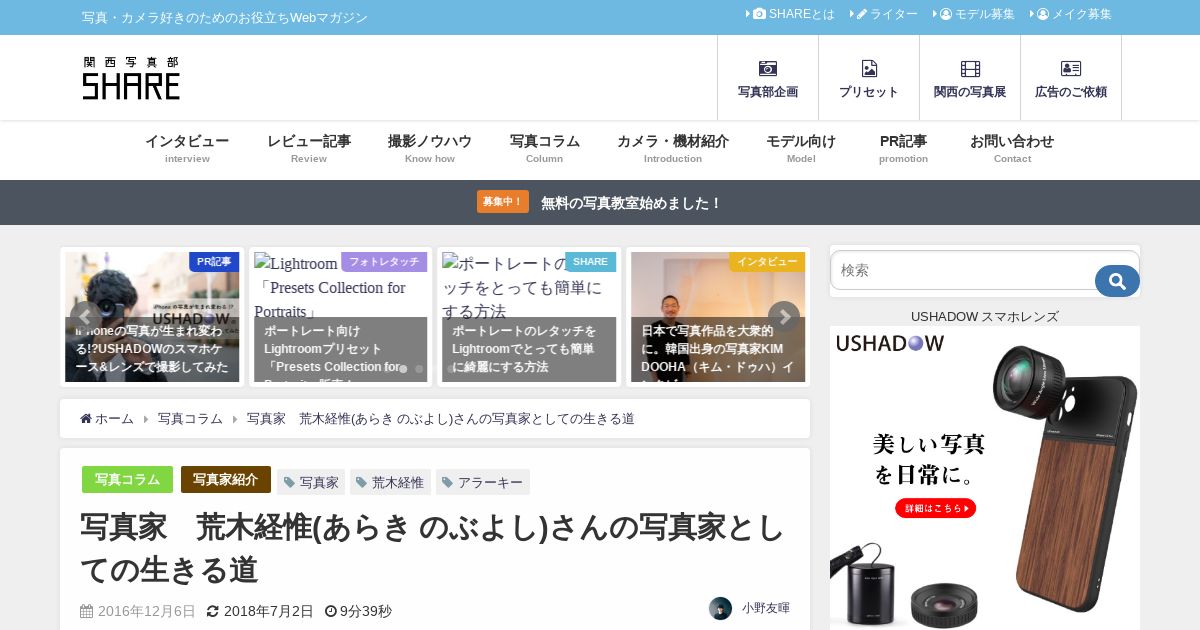Open プリセット image icon button
This screenshot has height=630, width=1200.
point(869,78)
